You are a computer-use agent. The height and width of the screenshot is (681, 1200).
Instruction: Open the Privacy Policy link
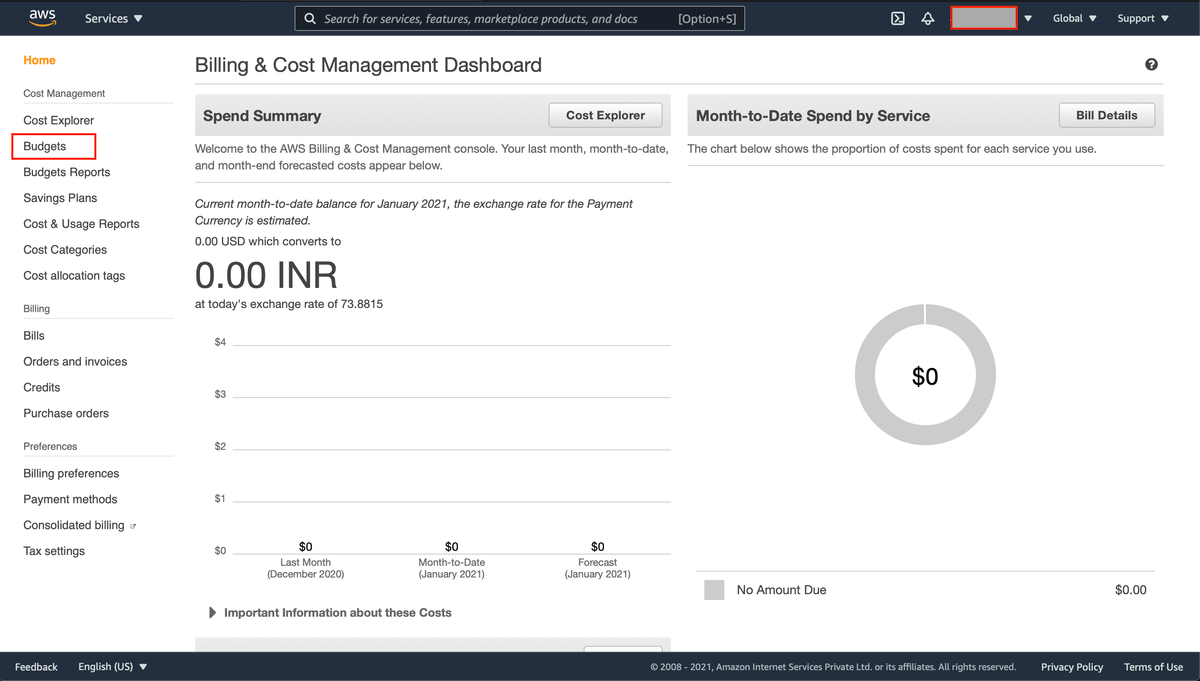click(x=1072, y=667)
